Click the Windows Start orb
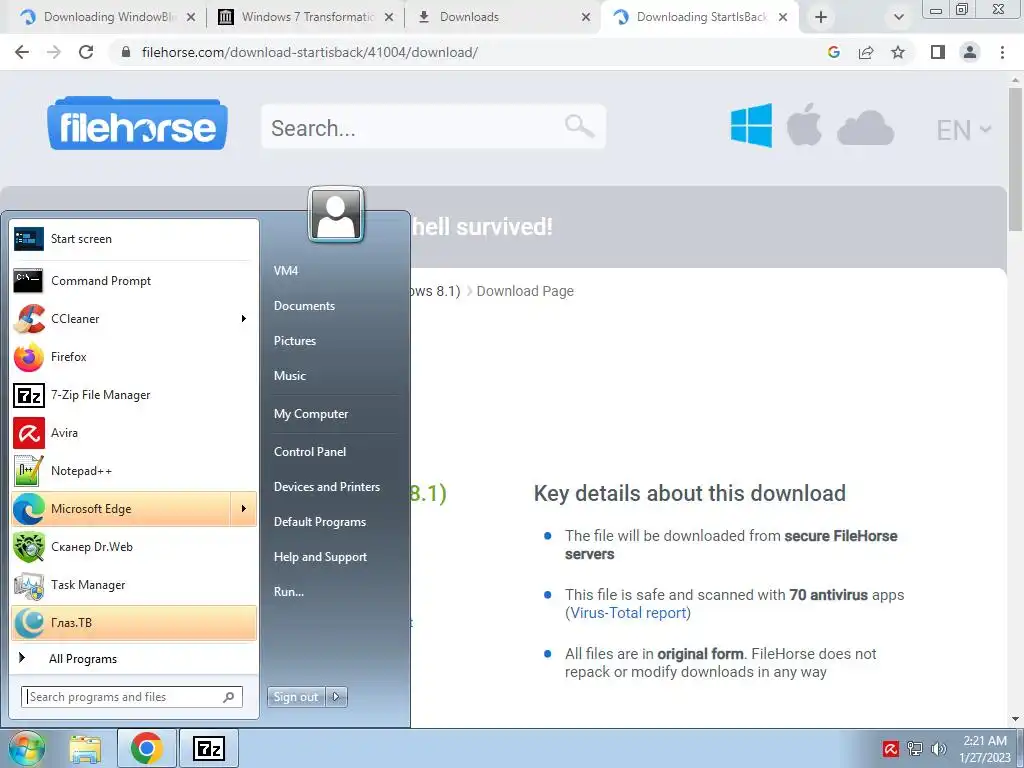 click(x=27, y=748)
